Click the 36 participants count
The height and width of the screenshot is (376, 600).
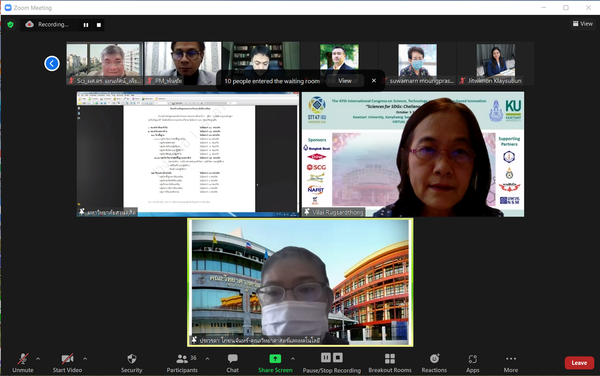[193, 358]
